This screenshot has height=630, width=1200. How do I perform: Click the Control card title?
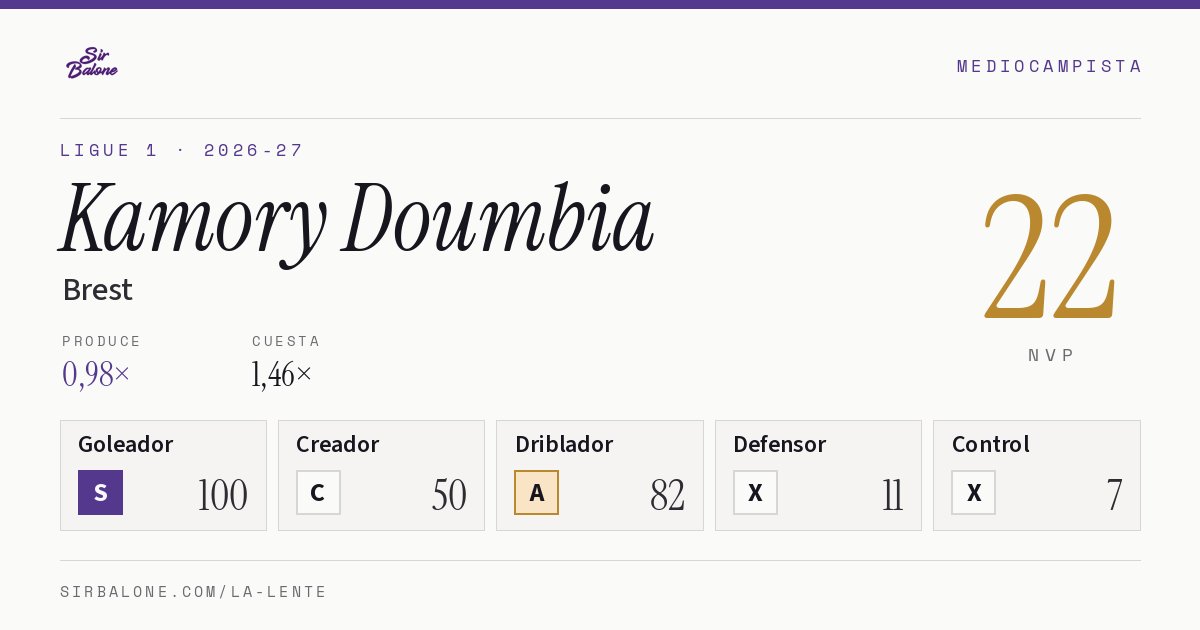click(x=991, y=444)
